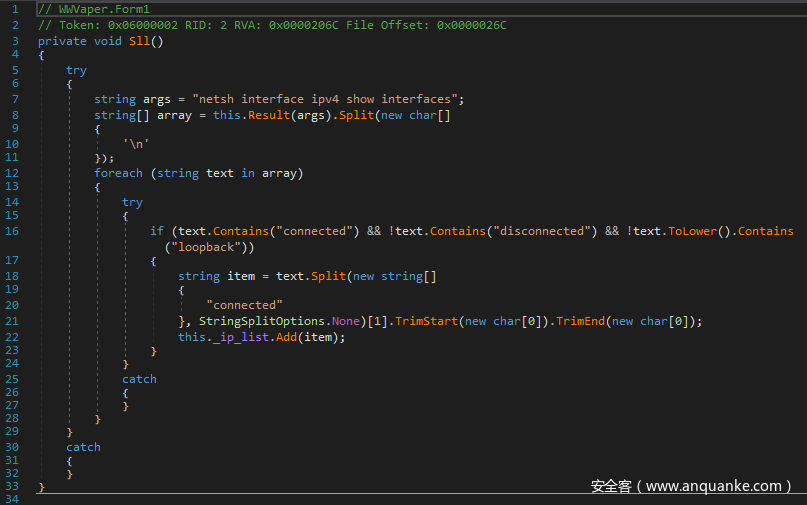Screen dimensions: 807x505
Task: Click the _ip_list field reference
Action: 249,337
